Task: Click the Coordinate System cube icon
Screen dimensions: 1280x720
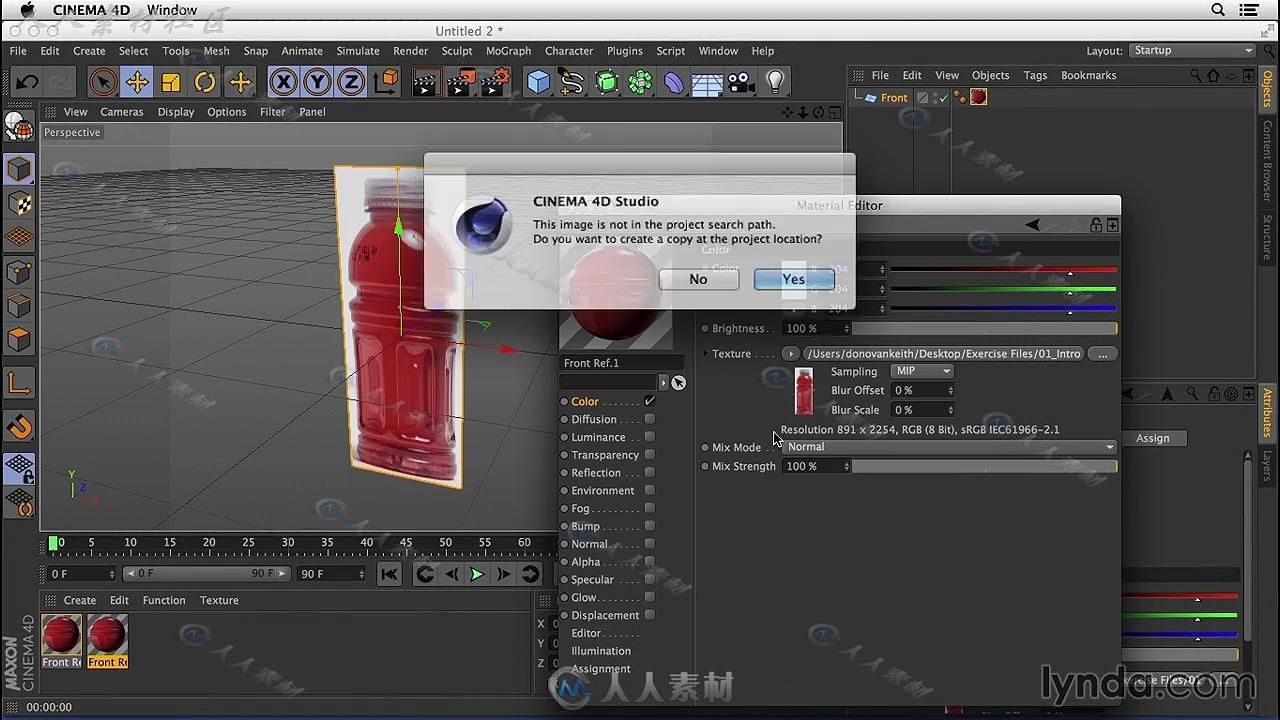Action: click(x=386, y=82)
